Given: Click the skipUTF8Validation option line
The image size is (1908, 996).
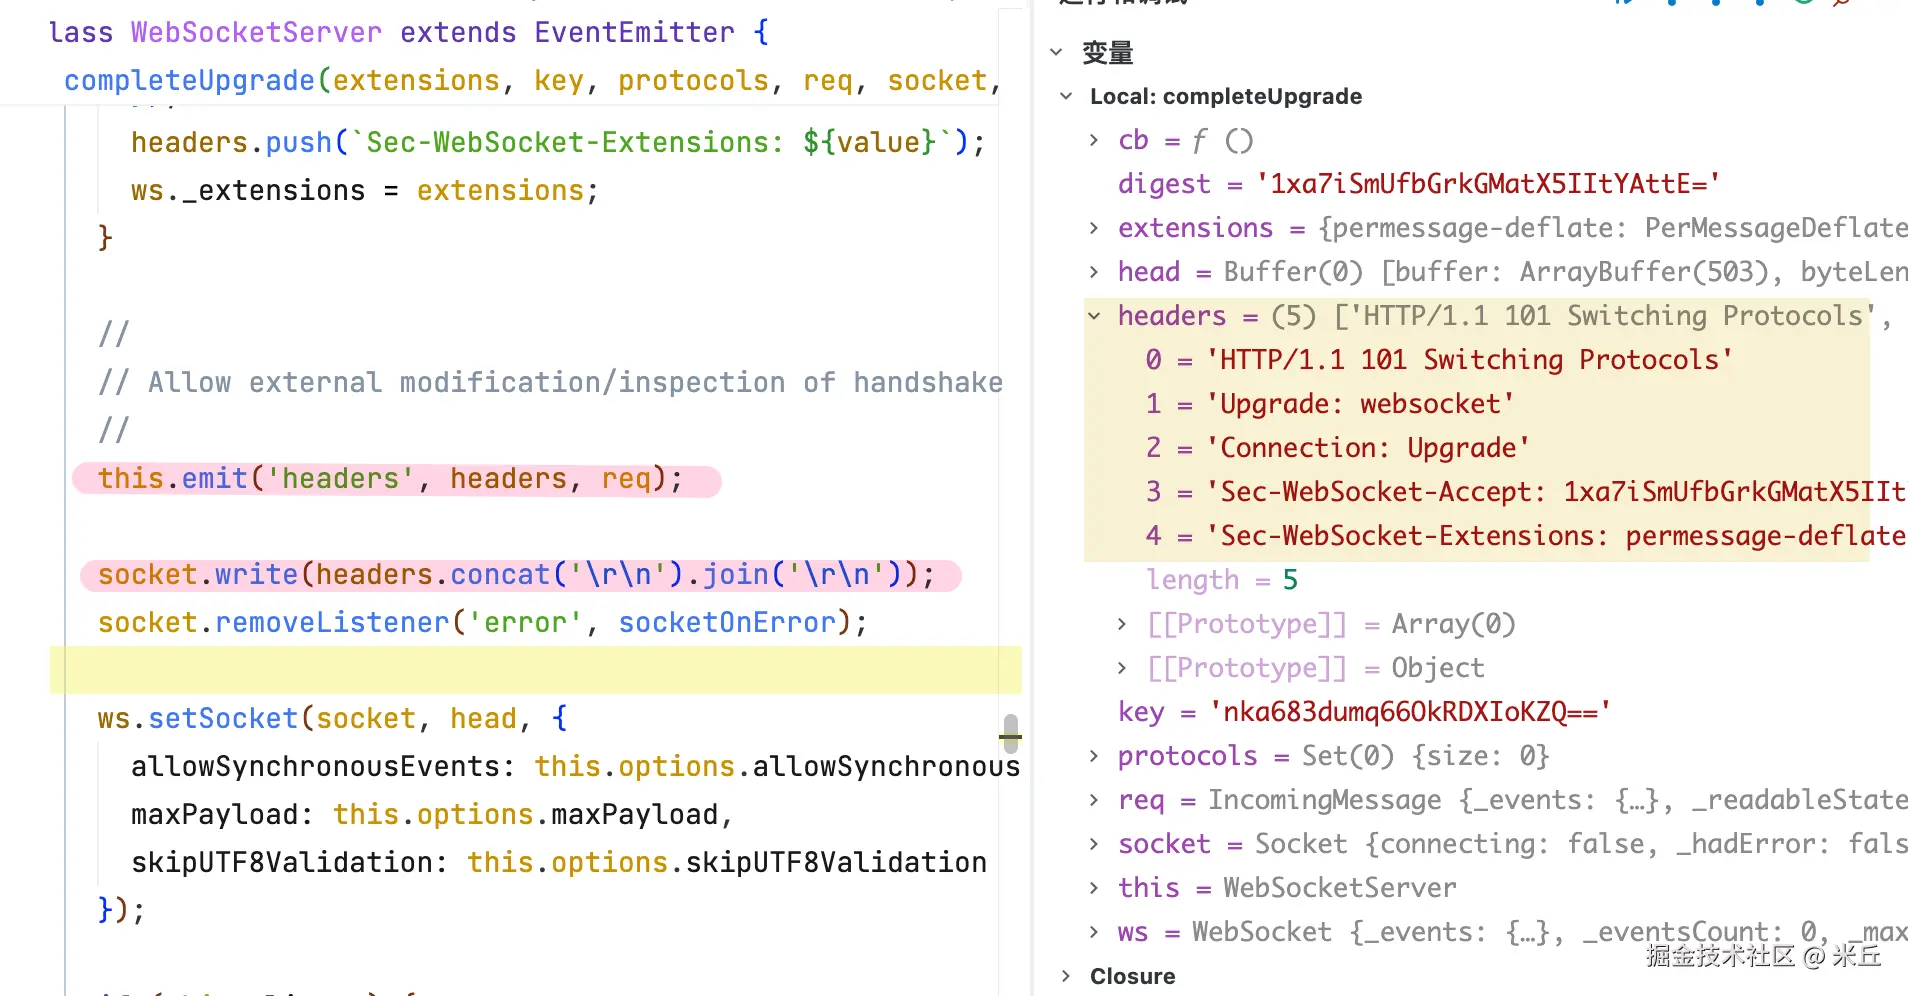Looking at the screenshot, I should [x=558, y=863].
